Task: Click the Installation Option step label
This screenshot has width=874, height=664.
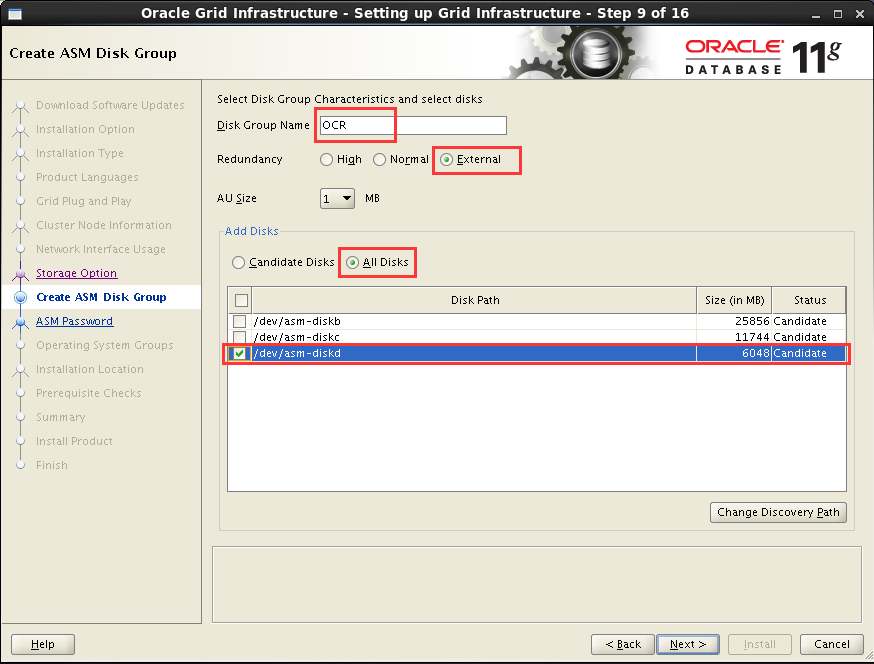Action: coord(85,129)
